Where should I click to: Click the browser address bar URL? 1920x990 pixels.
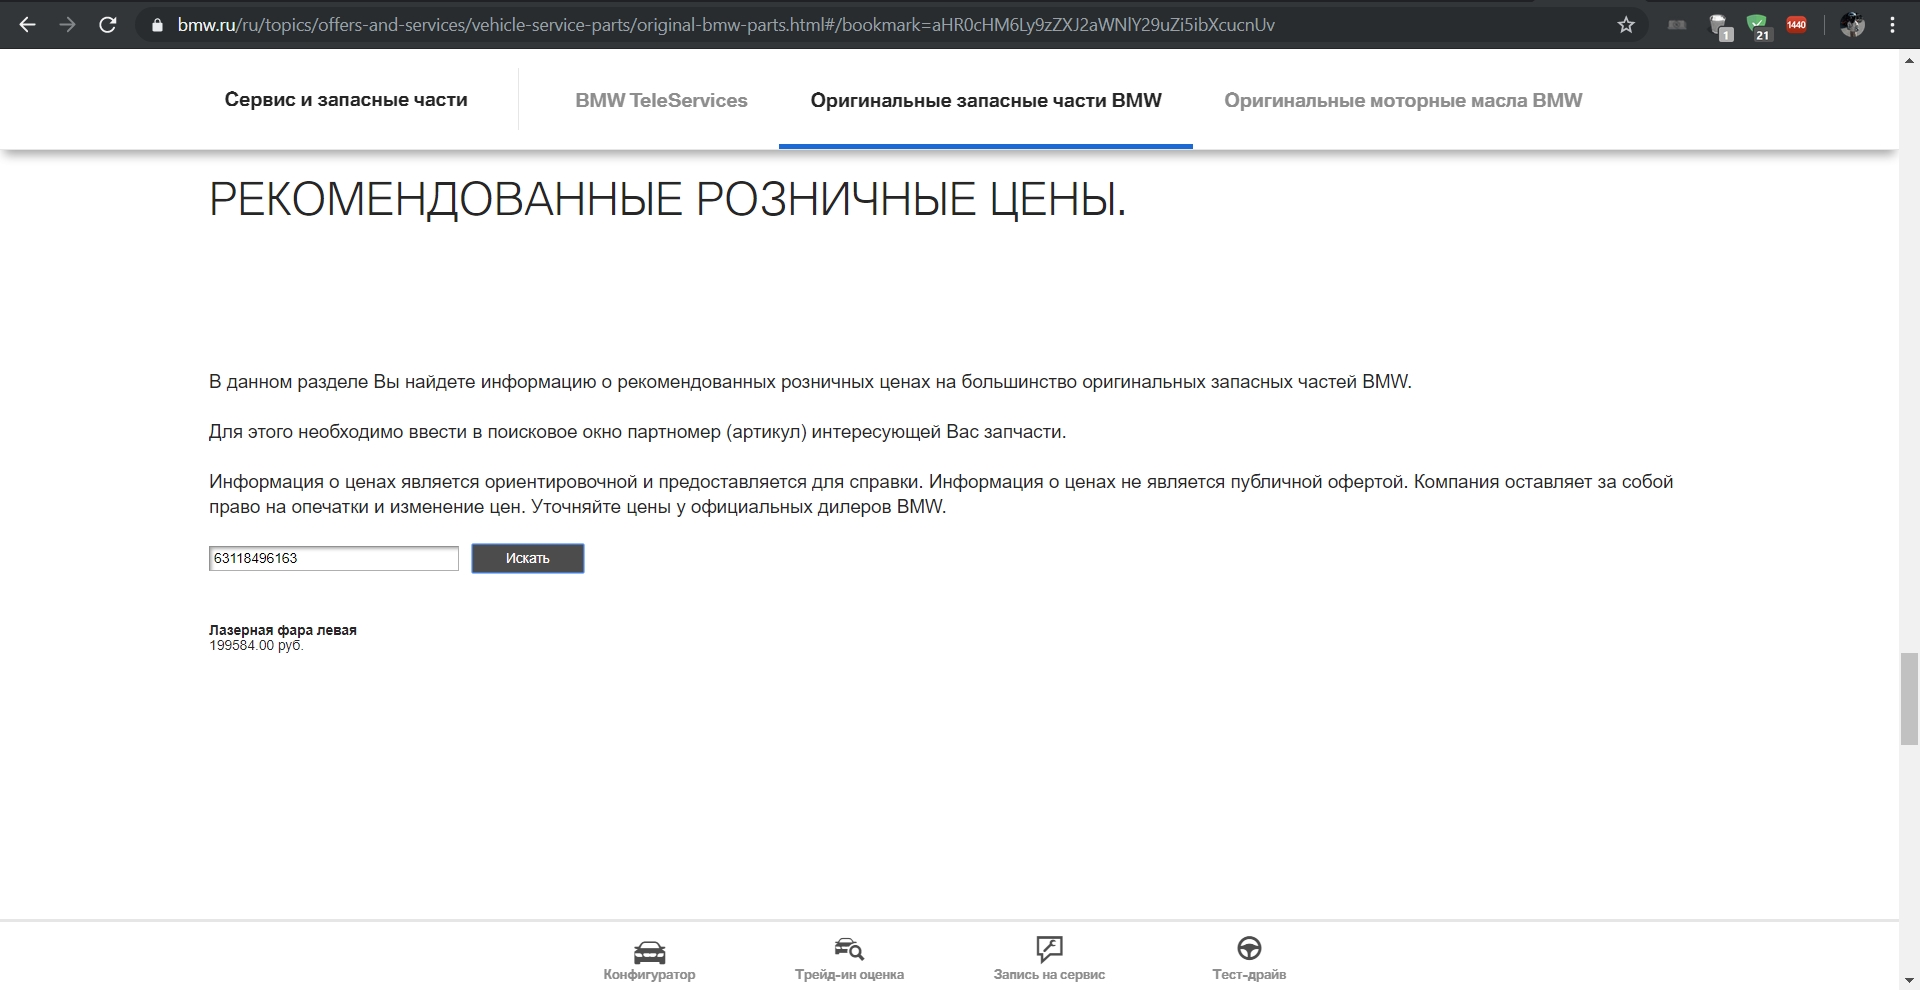[726, 25]
